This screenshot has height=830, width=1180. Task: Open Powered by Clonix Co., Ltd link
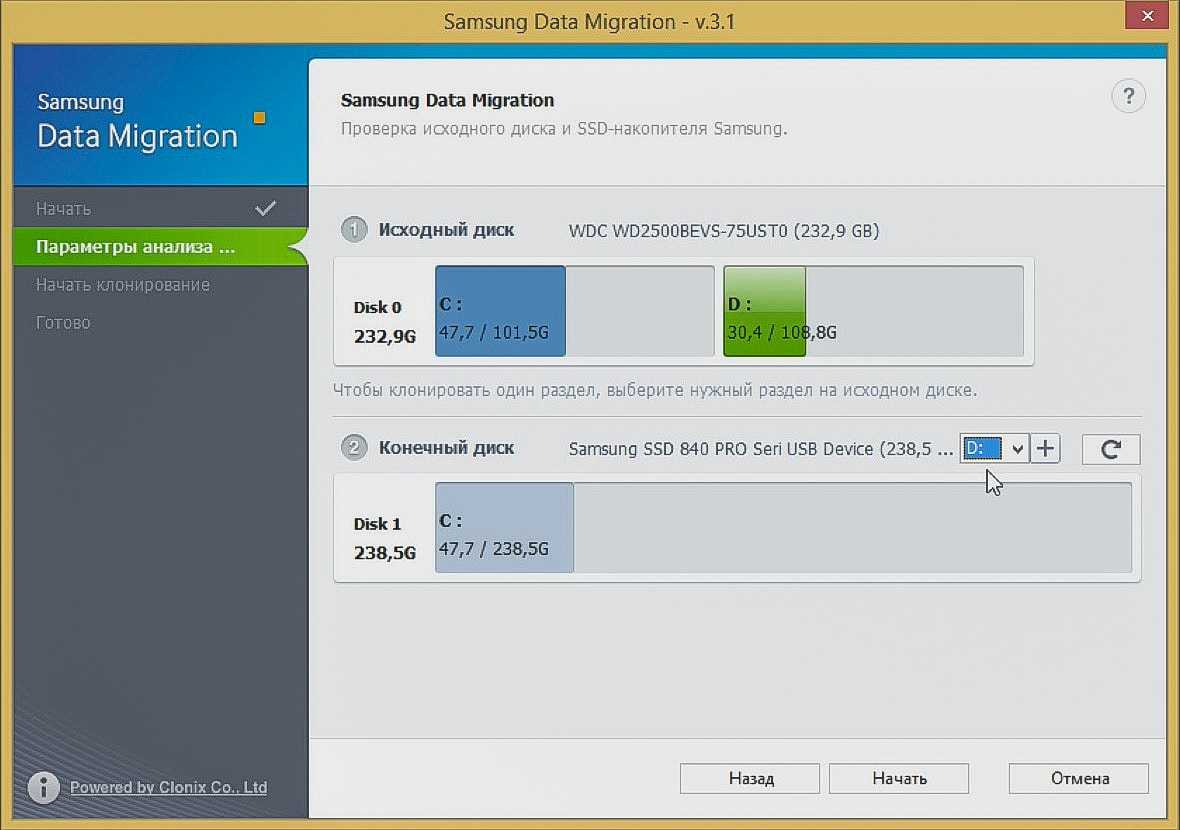[x=168, y=787]
